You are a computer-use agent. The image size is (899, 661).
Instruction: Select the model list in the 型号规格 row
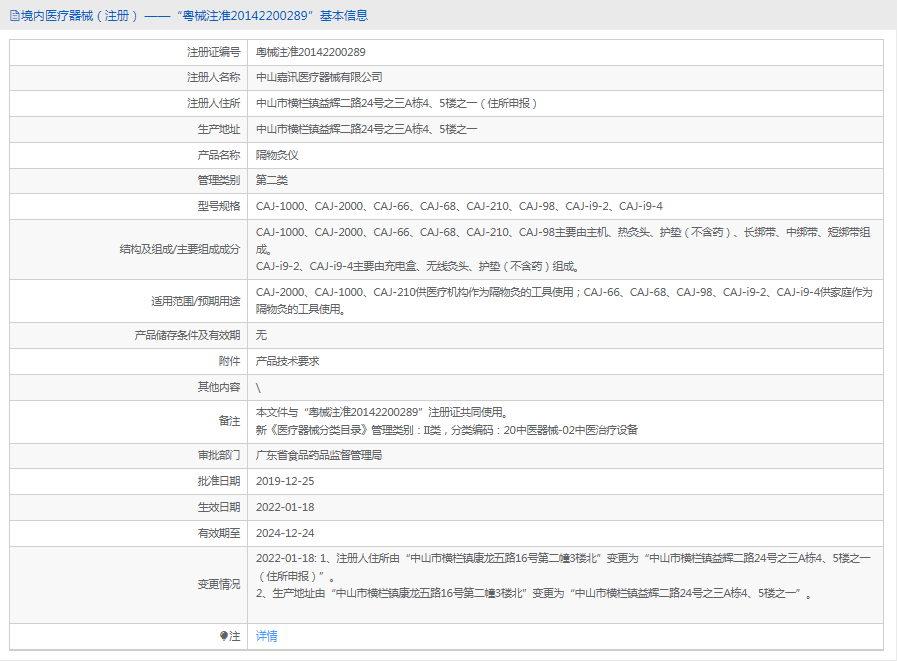tap(459, 206)
